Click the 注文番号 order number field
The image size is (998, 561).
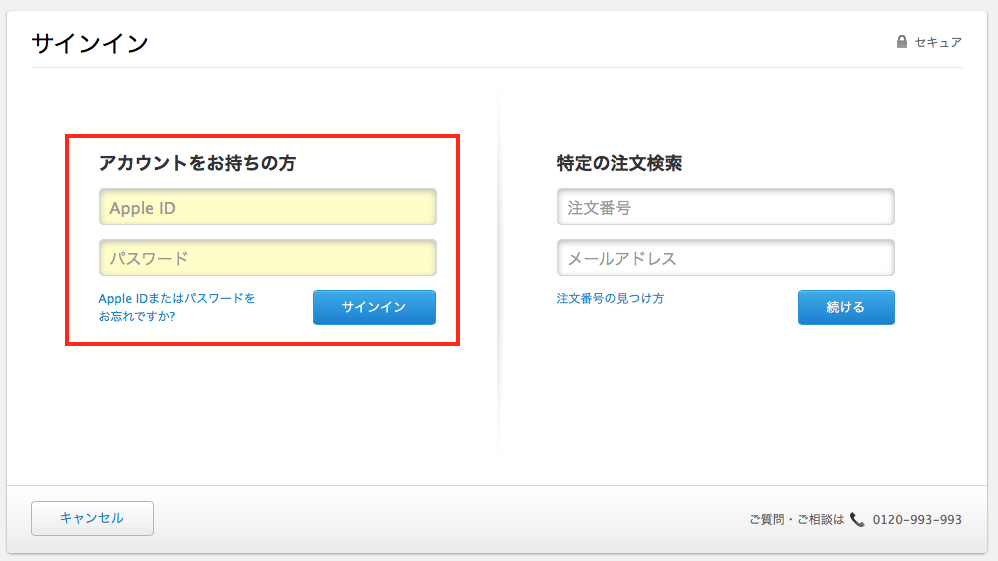pyautogui.click(x=726, y=207)
